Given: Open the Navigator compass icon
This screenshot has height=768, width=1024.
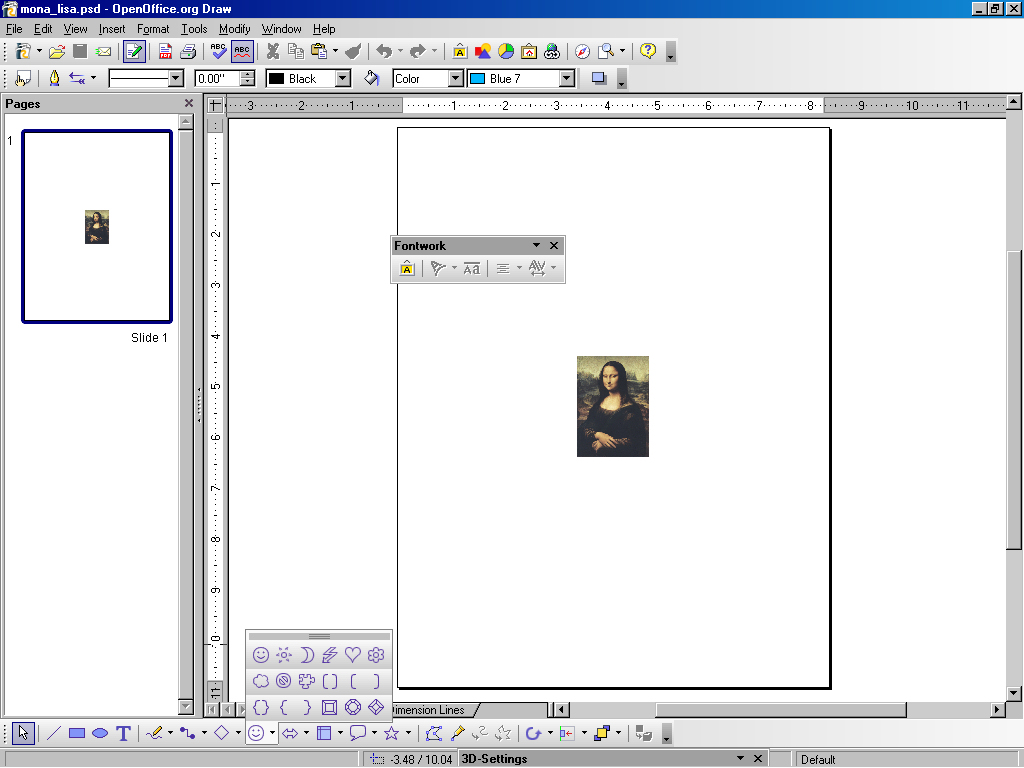Looking at the screenshot, I should coord(581,51).
